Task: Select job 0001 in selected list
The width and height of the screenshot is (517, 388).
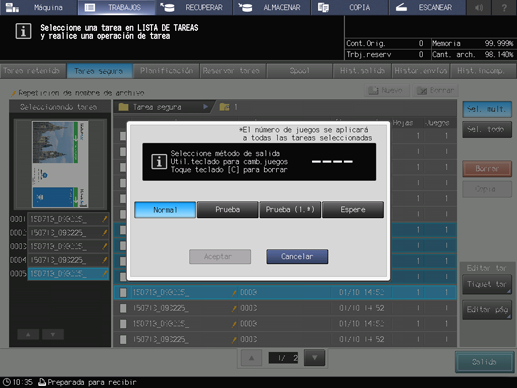Action: 68,219
